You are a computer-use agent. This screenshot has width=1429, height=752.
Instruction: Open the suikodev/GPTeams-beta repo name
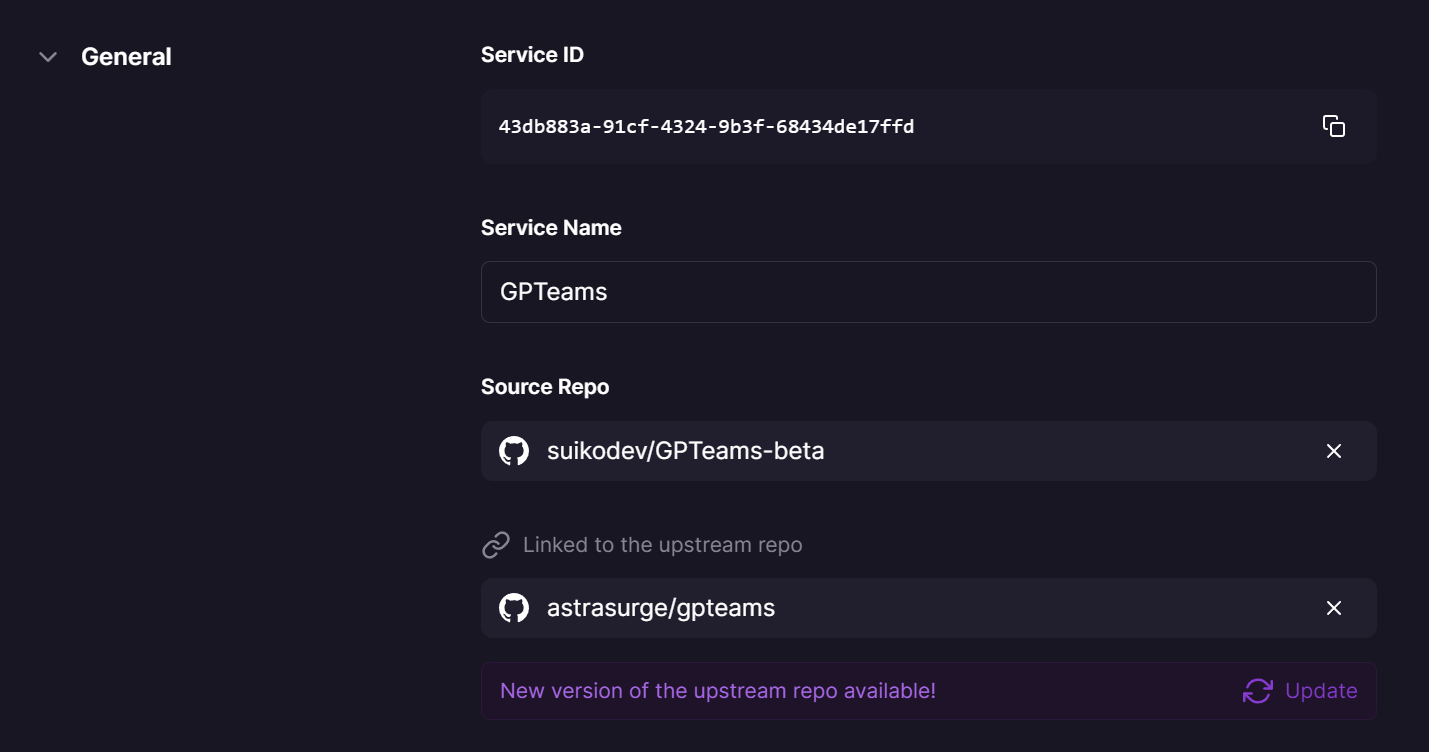685,451
